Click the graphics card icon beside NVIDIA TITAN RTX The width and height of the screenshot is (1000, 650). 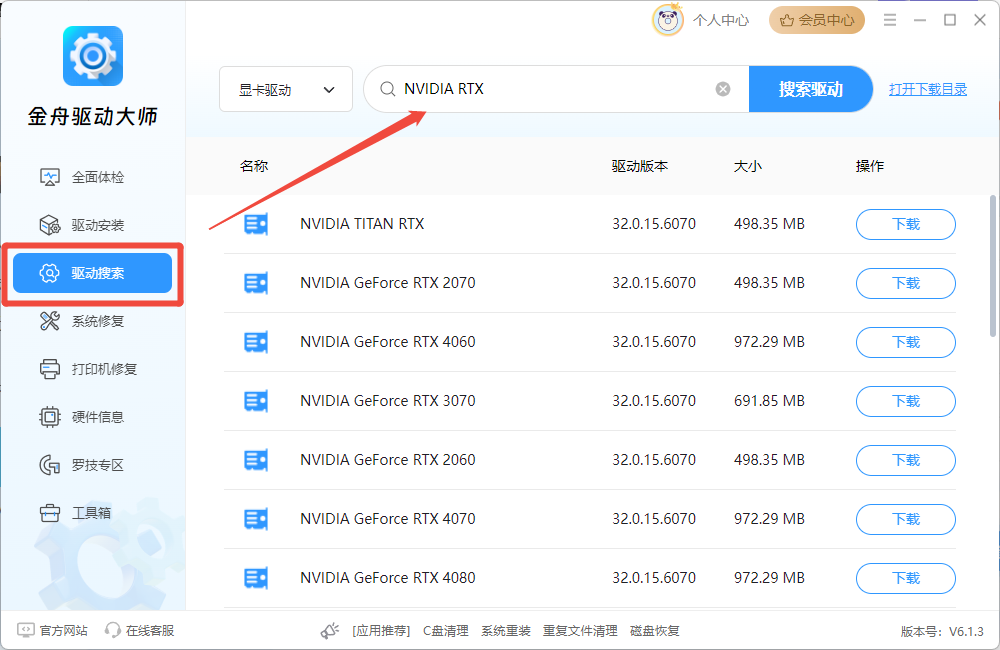256,224
